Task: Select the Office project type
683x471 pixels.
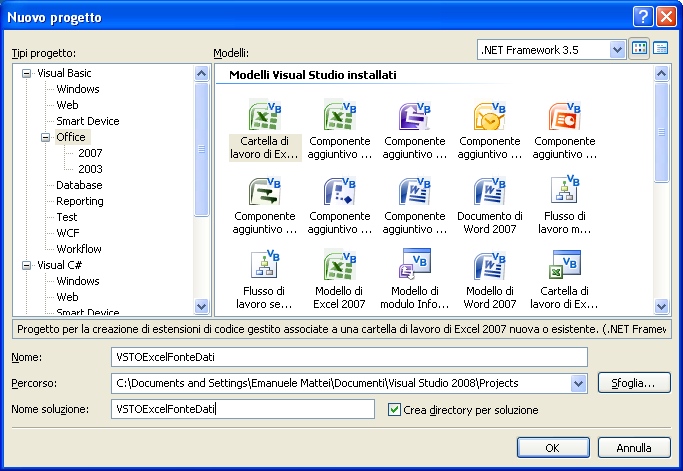Action: tap(71, 137)
